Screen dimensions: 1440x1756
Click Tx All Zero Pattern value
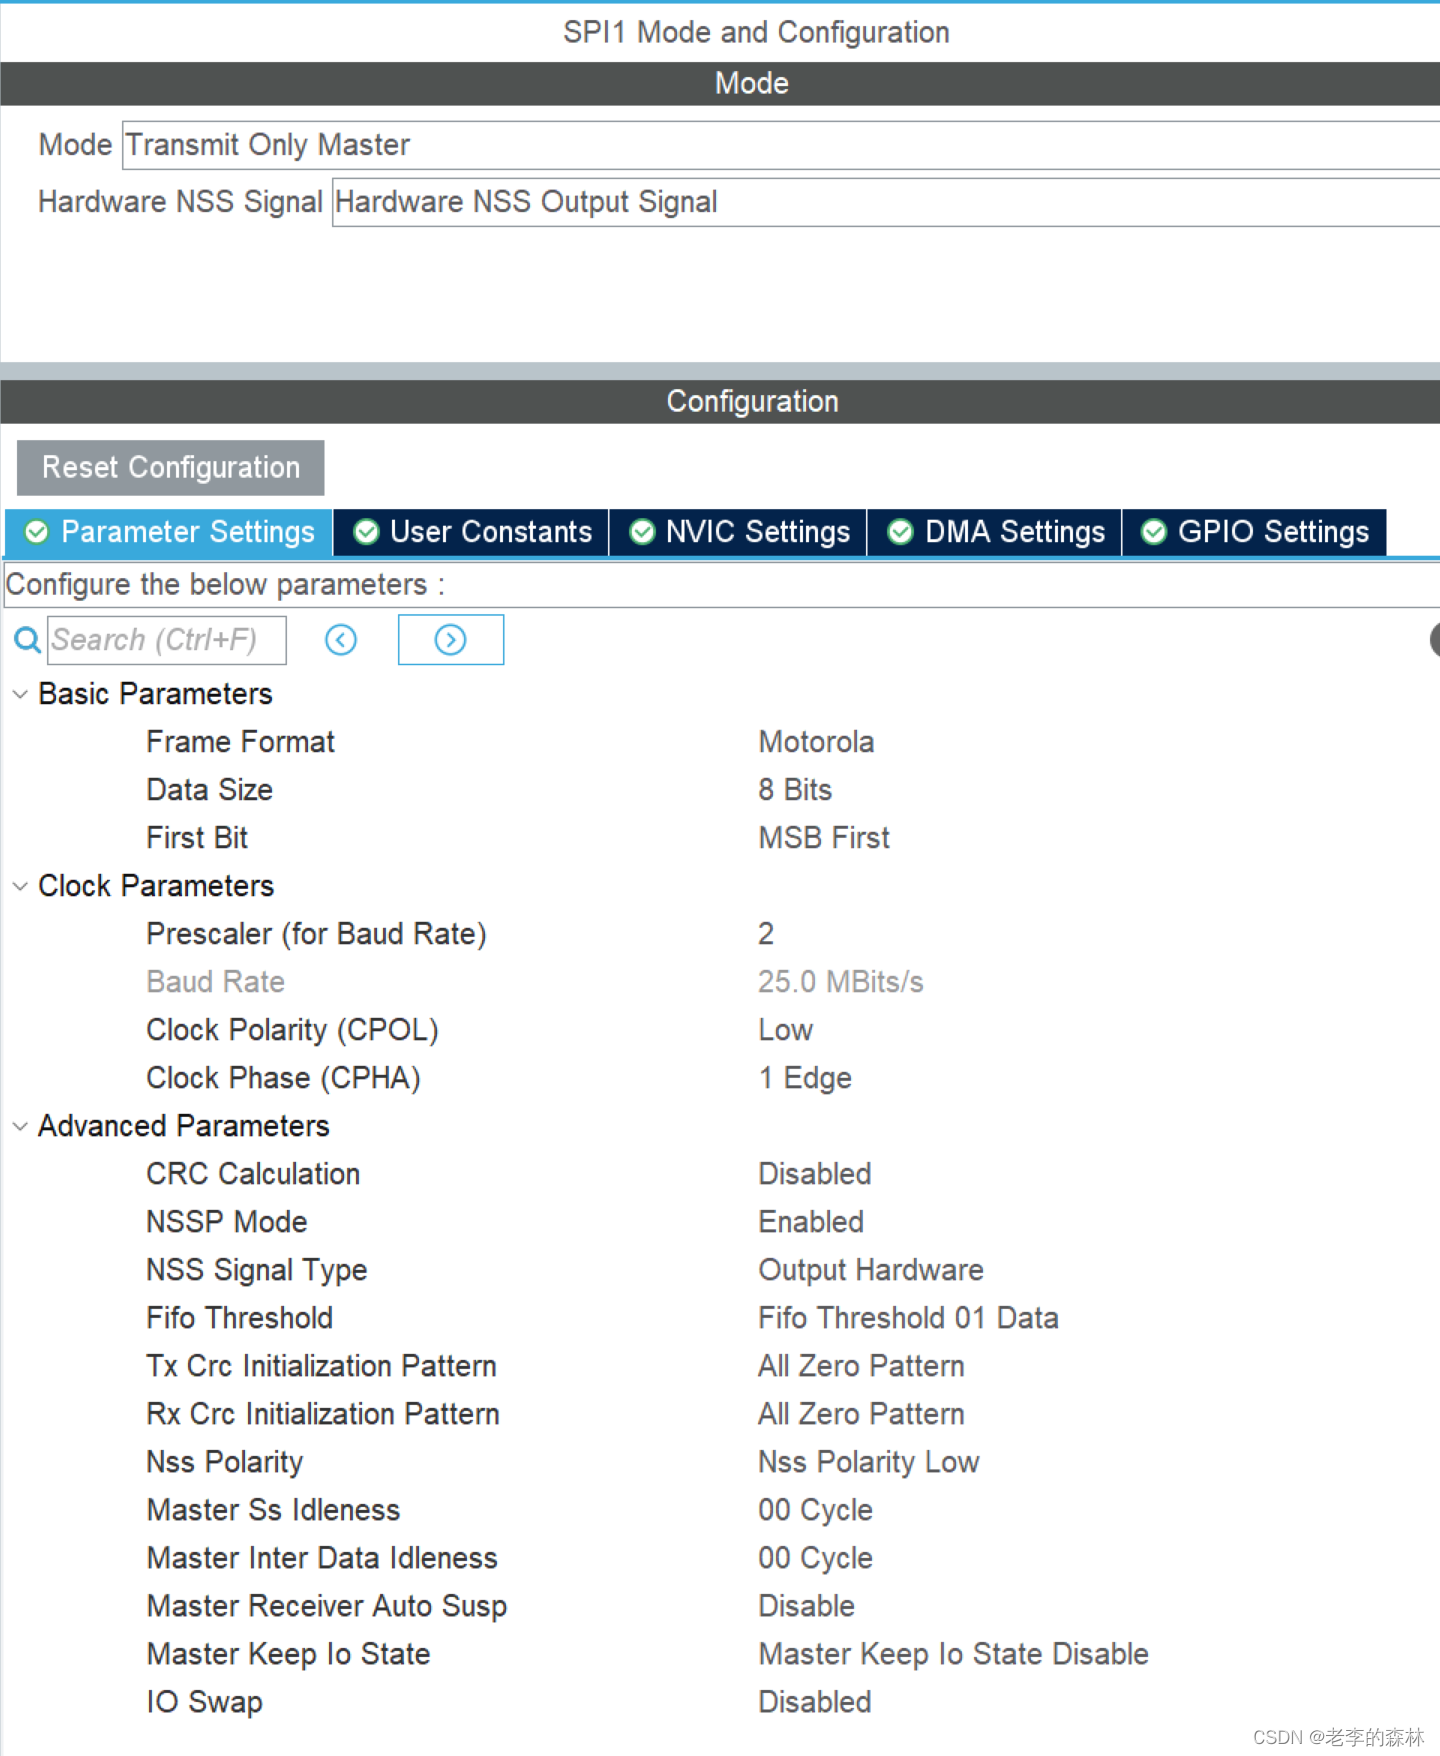click(861, 1366)
